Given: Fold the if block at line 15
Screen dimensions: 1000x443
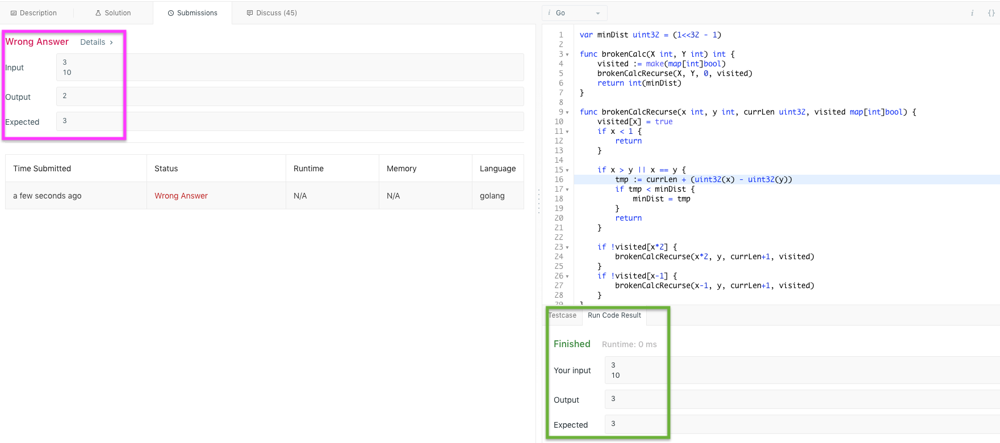Looking at the screenshot, I should [x=568, y=170].
